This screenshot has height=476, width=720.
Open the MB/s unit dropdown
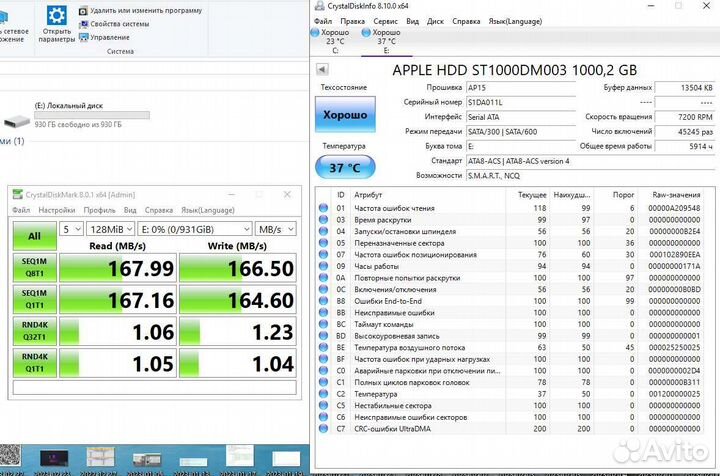click(x=276, y=229)
